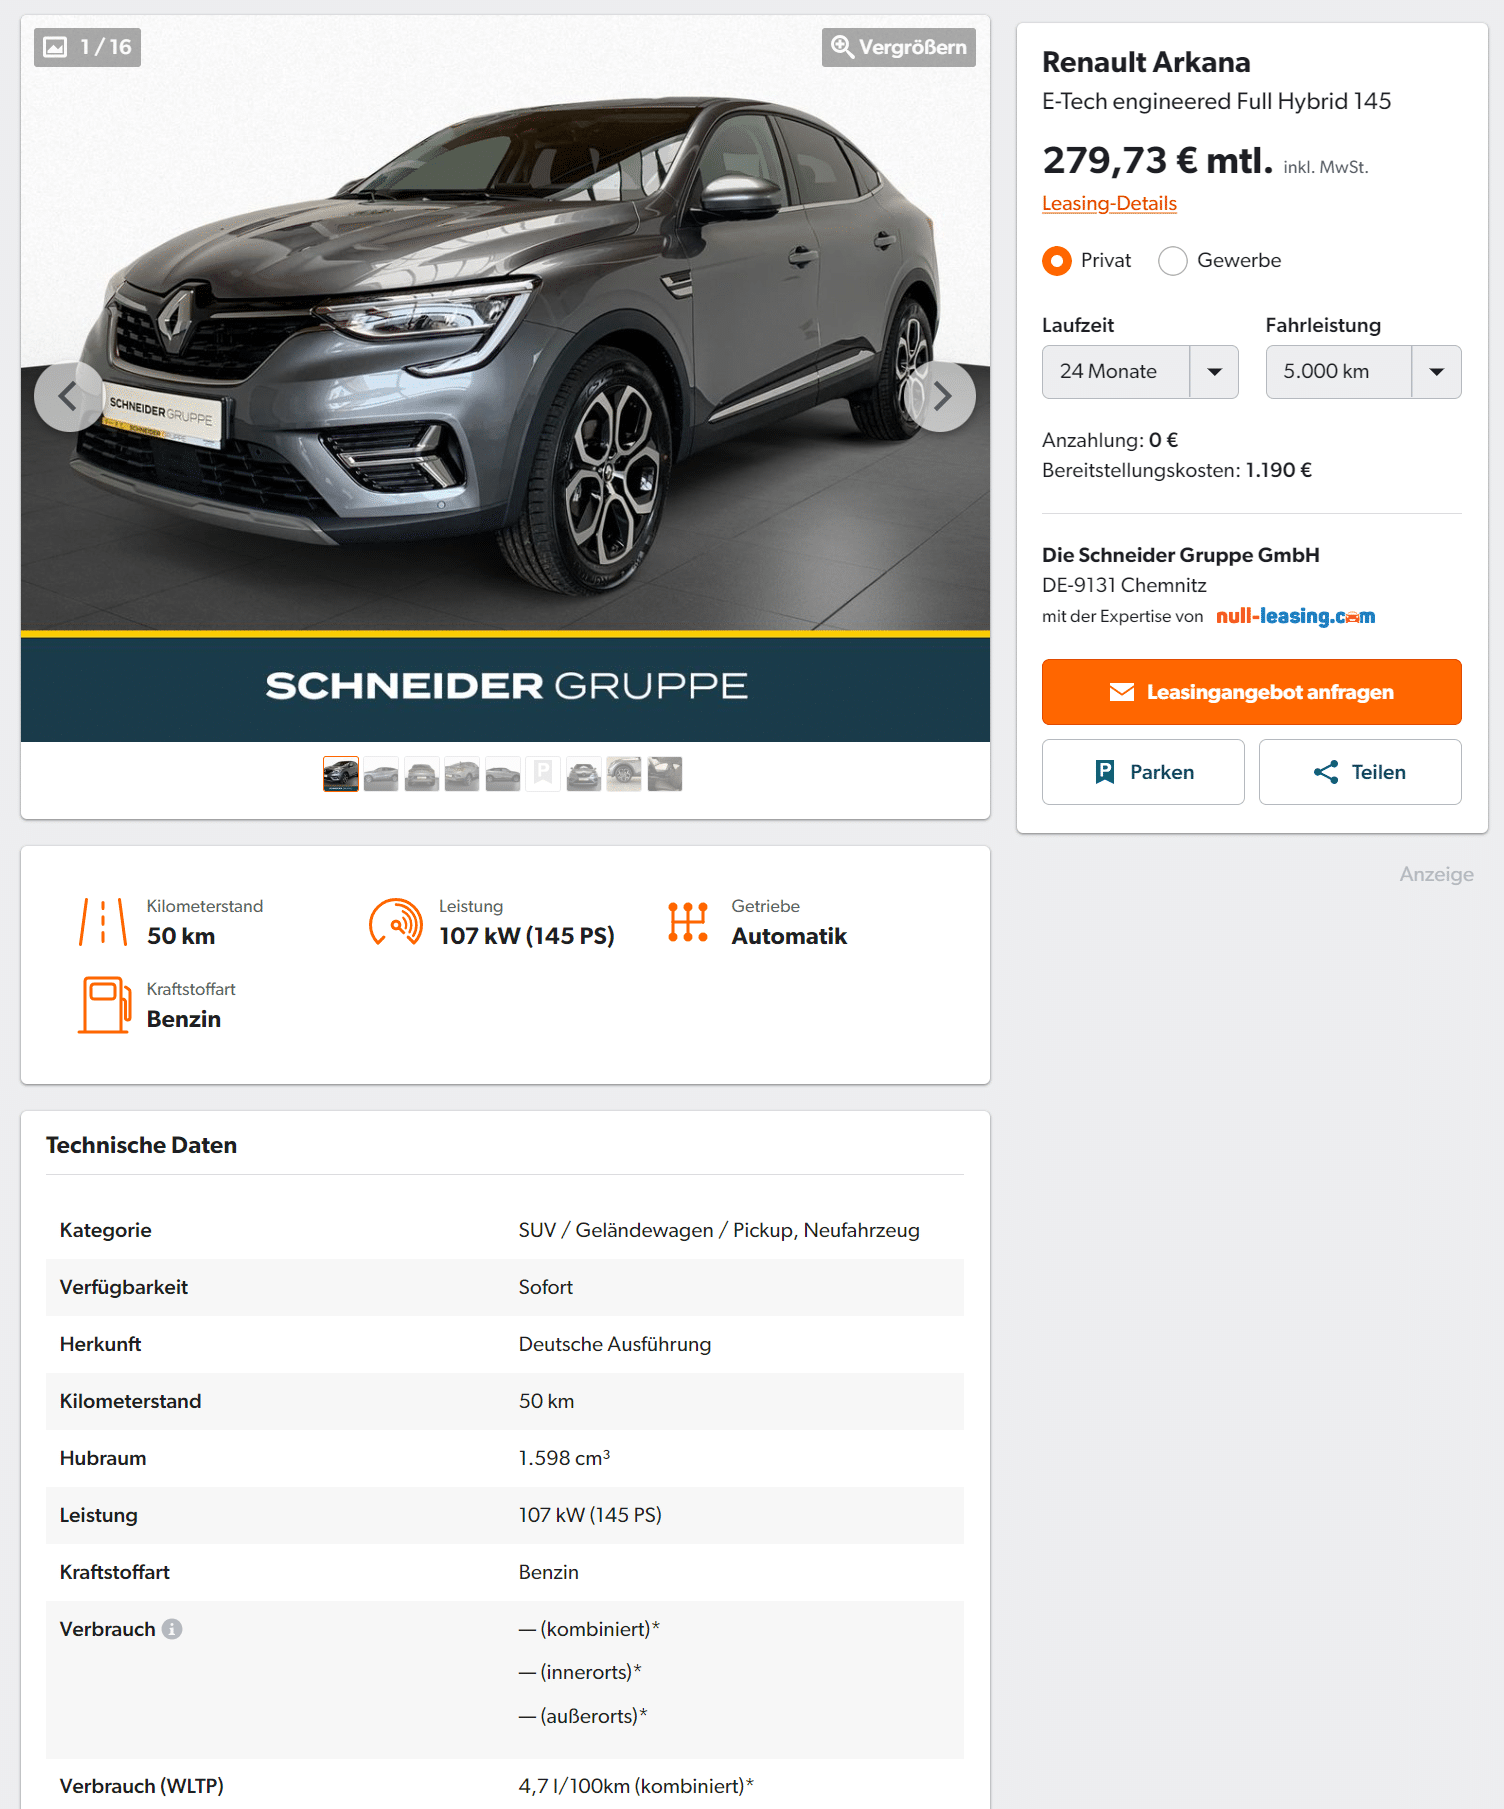
Task: Select the last gallery thumbnail
Action: pyautogui.click(x=665, y=774)
